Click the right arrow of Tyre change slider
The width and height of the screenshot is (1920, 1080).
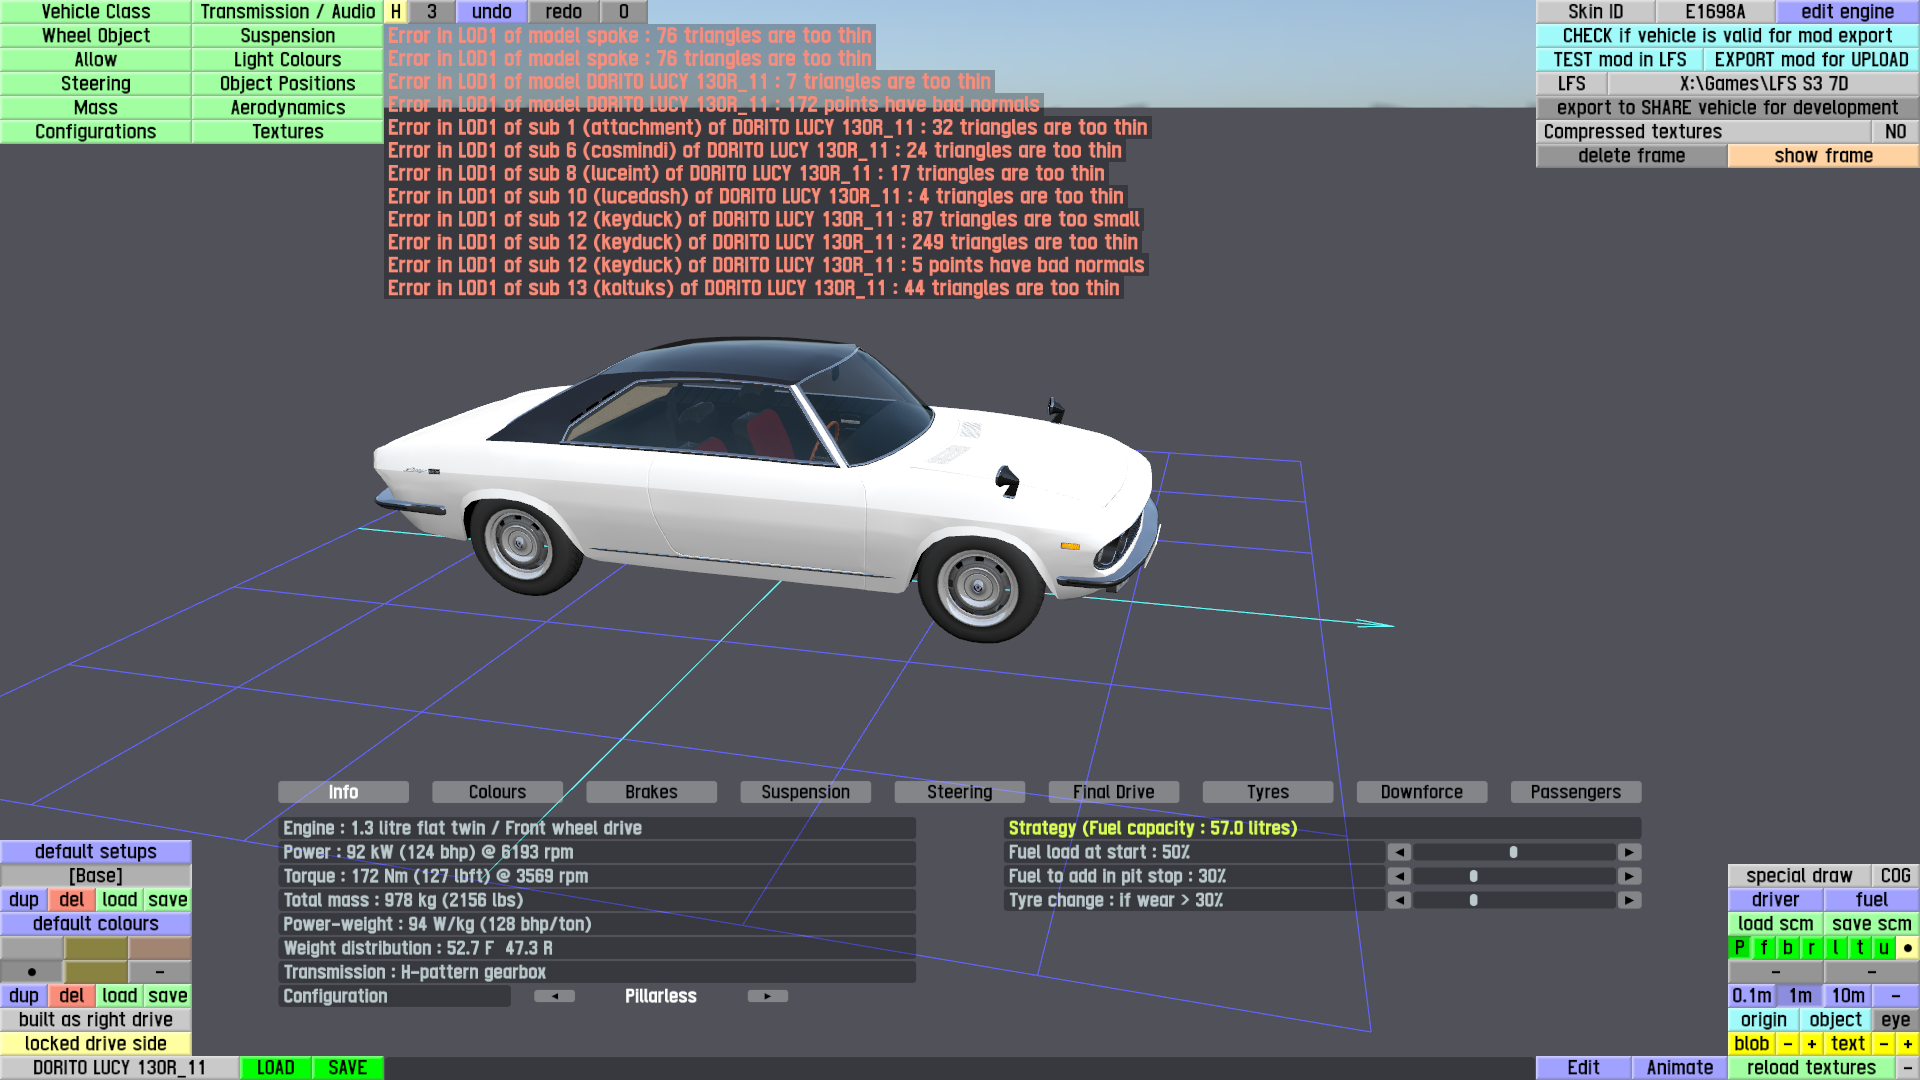tap(1629, 900)
